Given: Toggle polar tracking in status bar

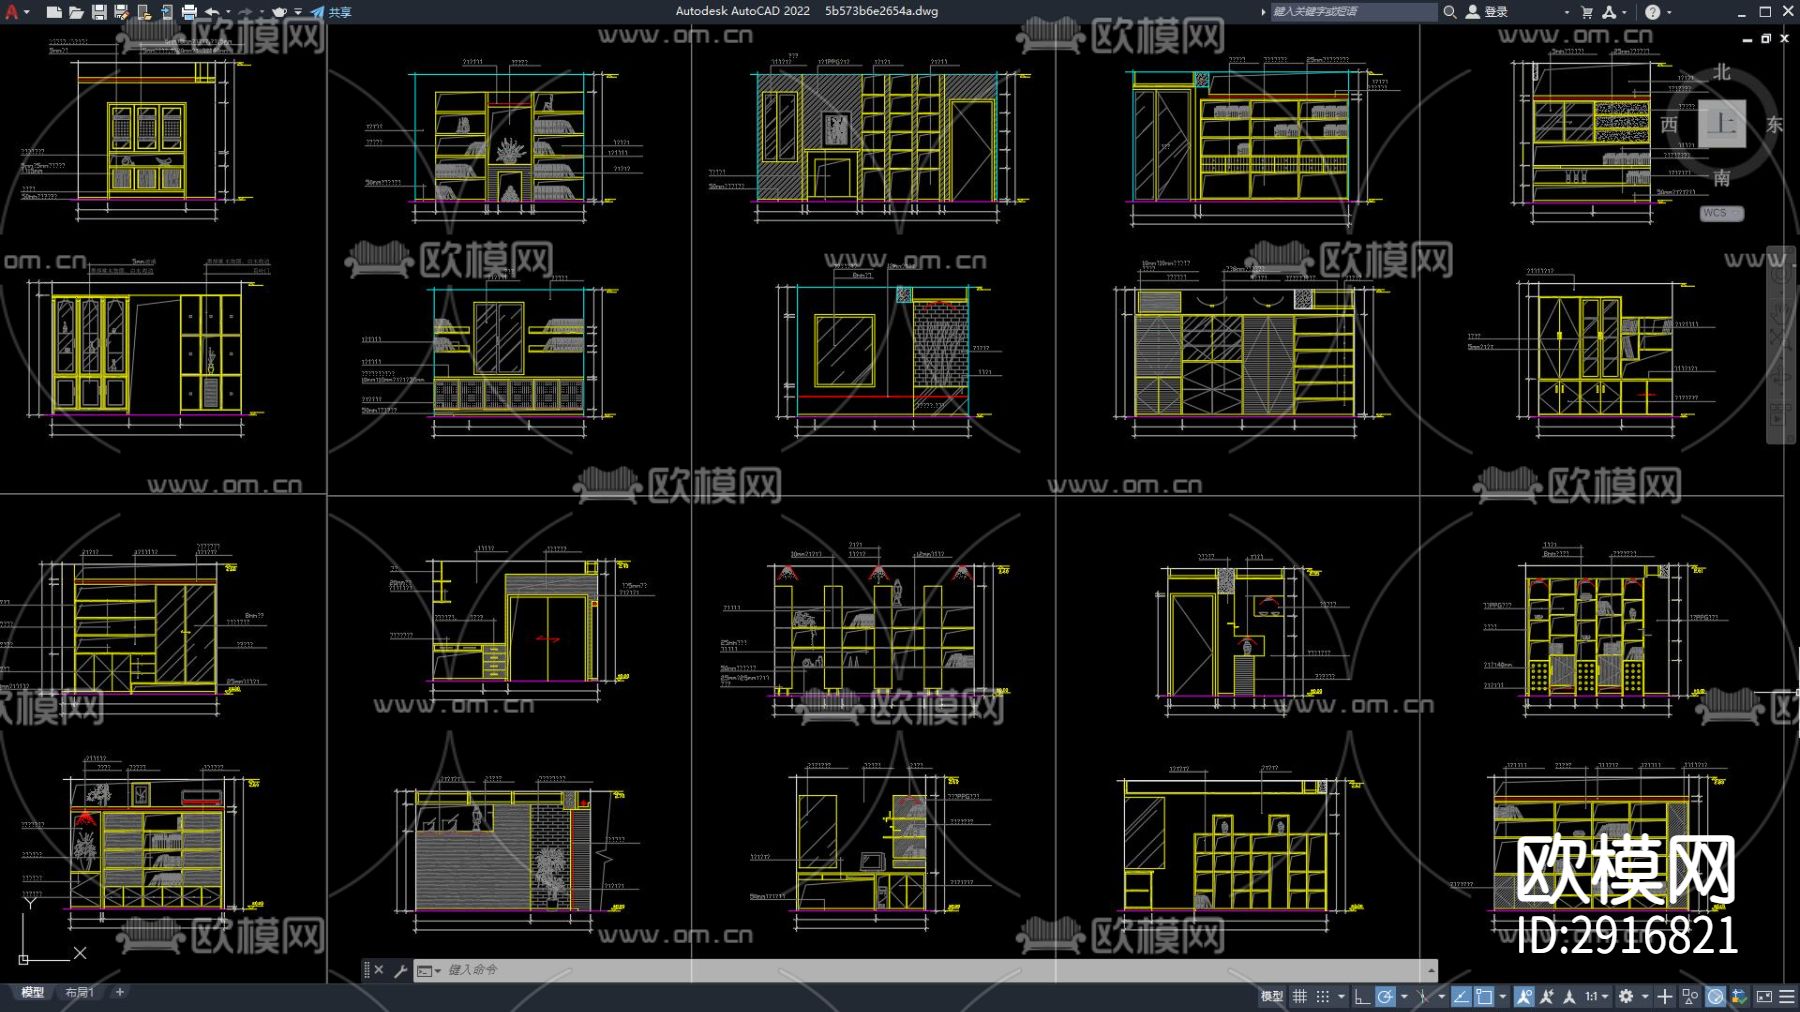Looking at the screenshot, I should (x=1385, y=996).
